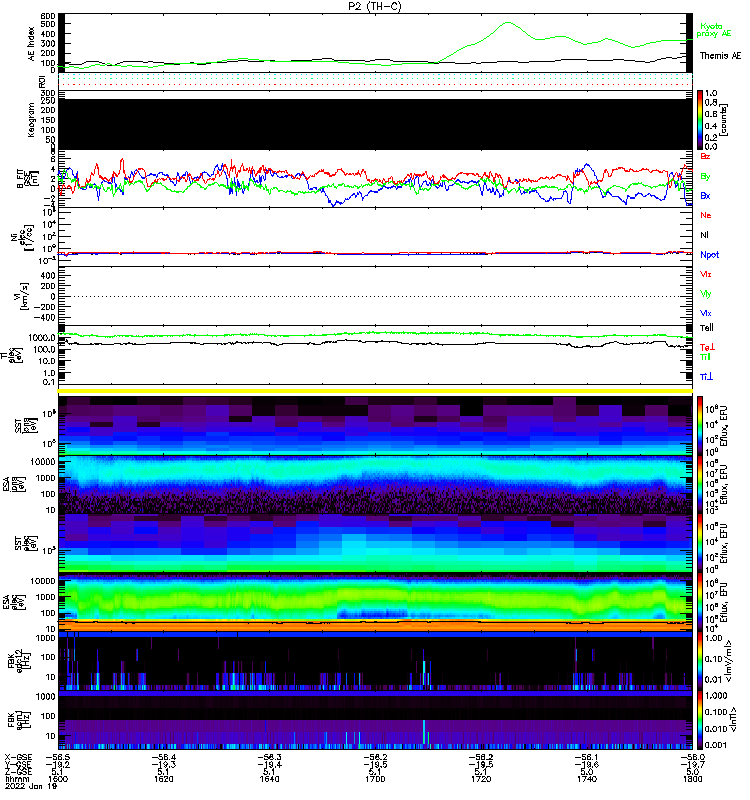Viewport: 750px width, 800px height.
Task: Select the blue Npot legend label
Action: tap(709, 255)
